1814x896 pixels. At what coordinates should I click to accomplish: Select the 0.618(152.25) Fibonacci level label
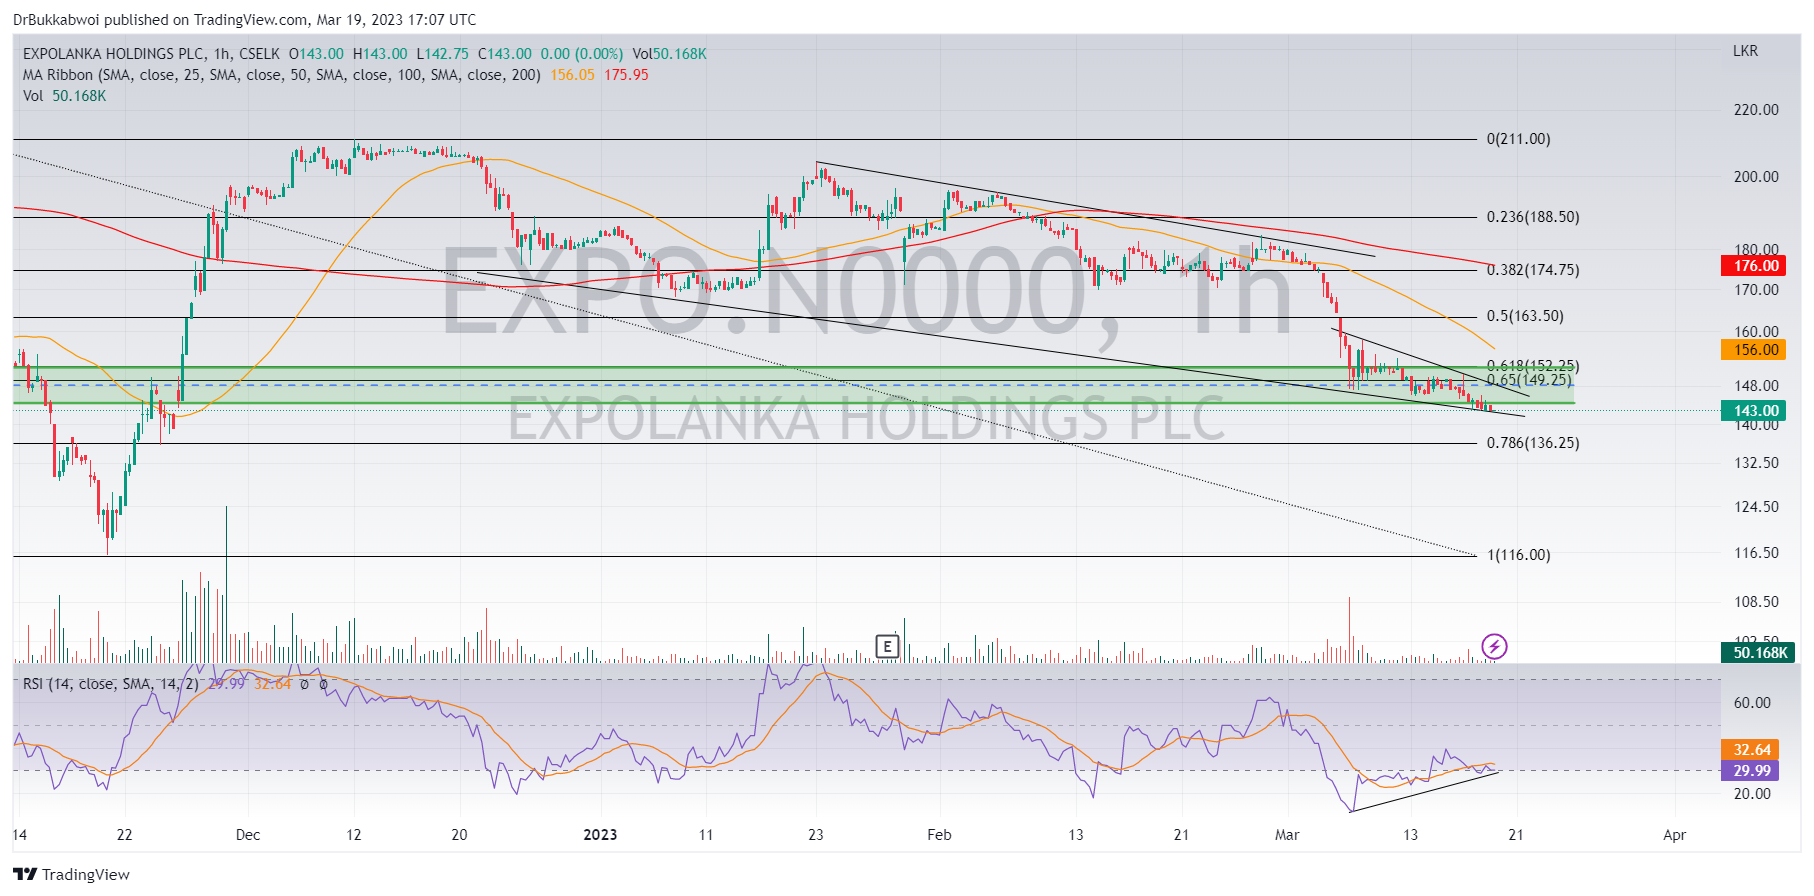click(1533, 366)
